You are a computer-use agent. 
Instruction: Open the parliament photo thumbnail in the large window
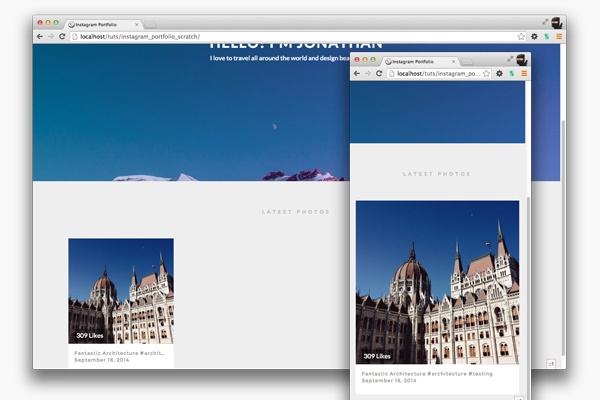tap(121, 291)
